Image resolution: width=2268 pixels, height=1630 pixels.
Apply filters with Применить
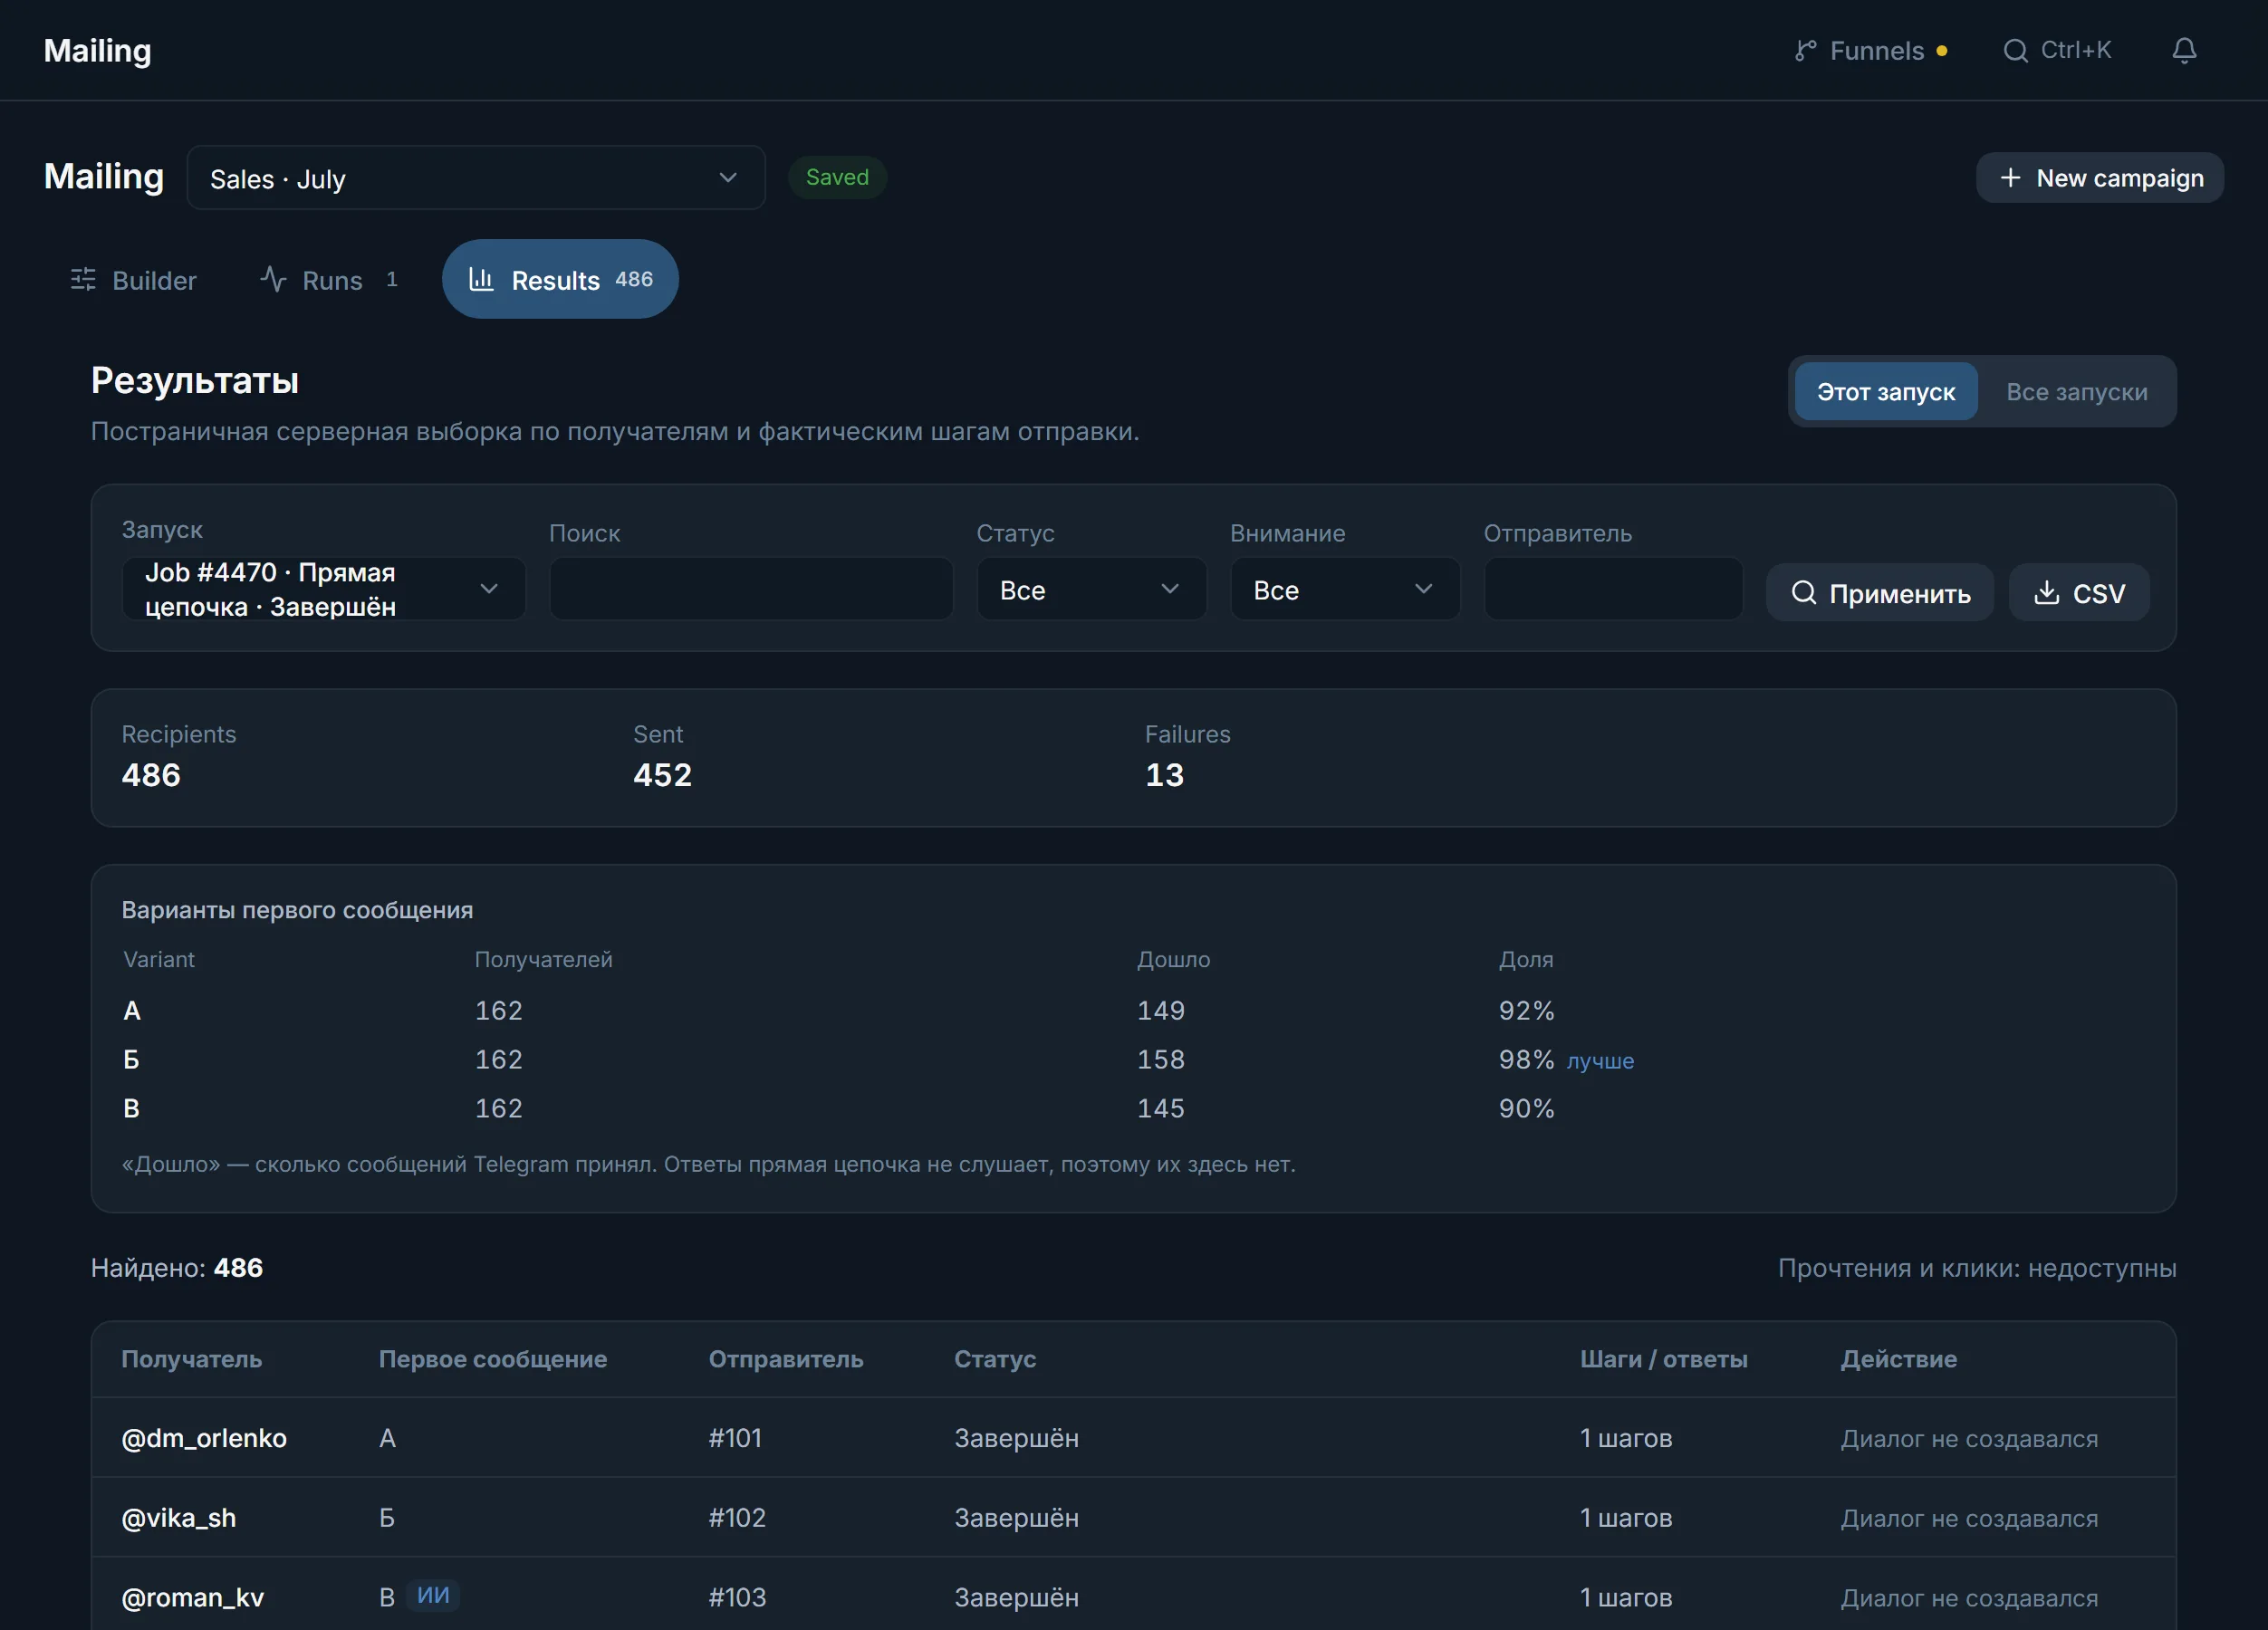coord(1880,593)
